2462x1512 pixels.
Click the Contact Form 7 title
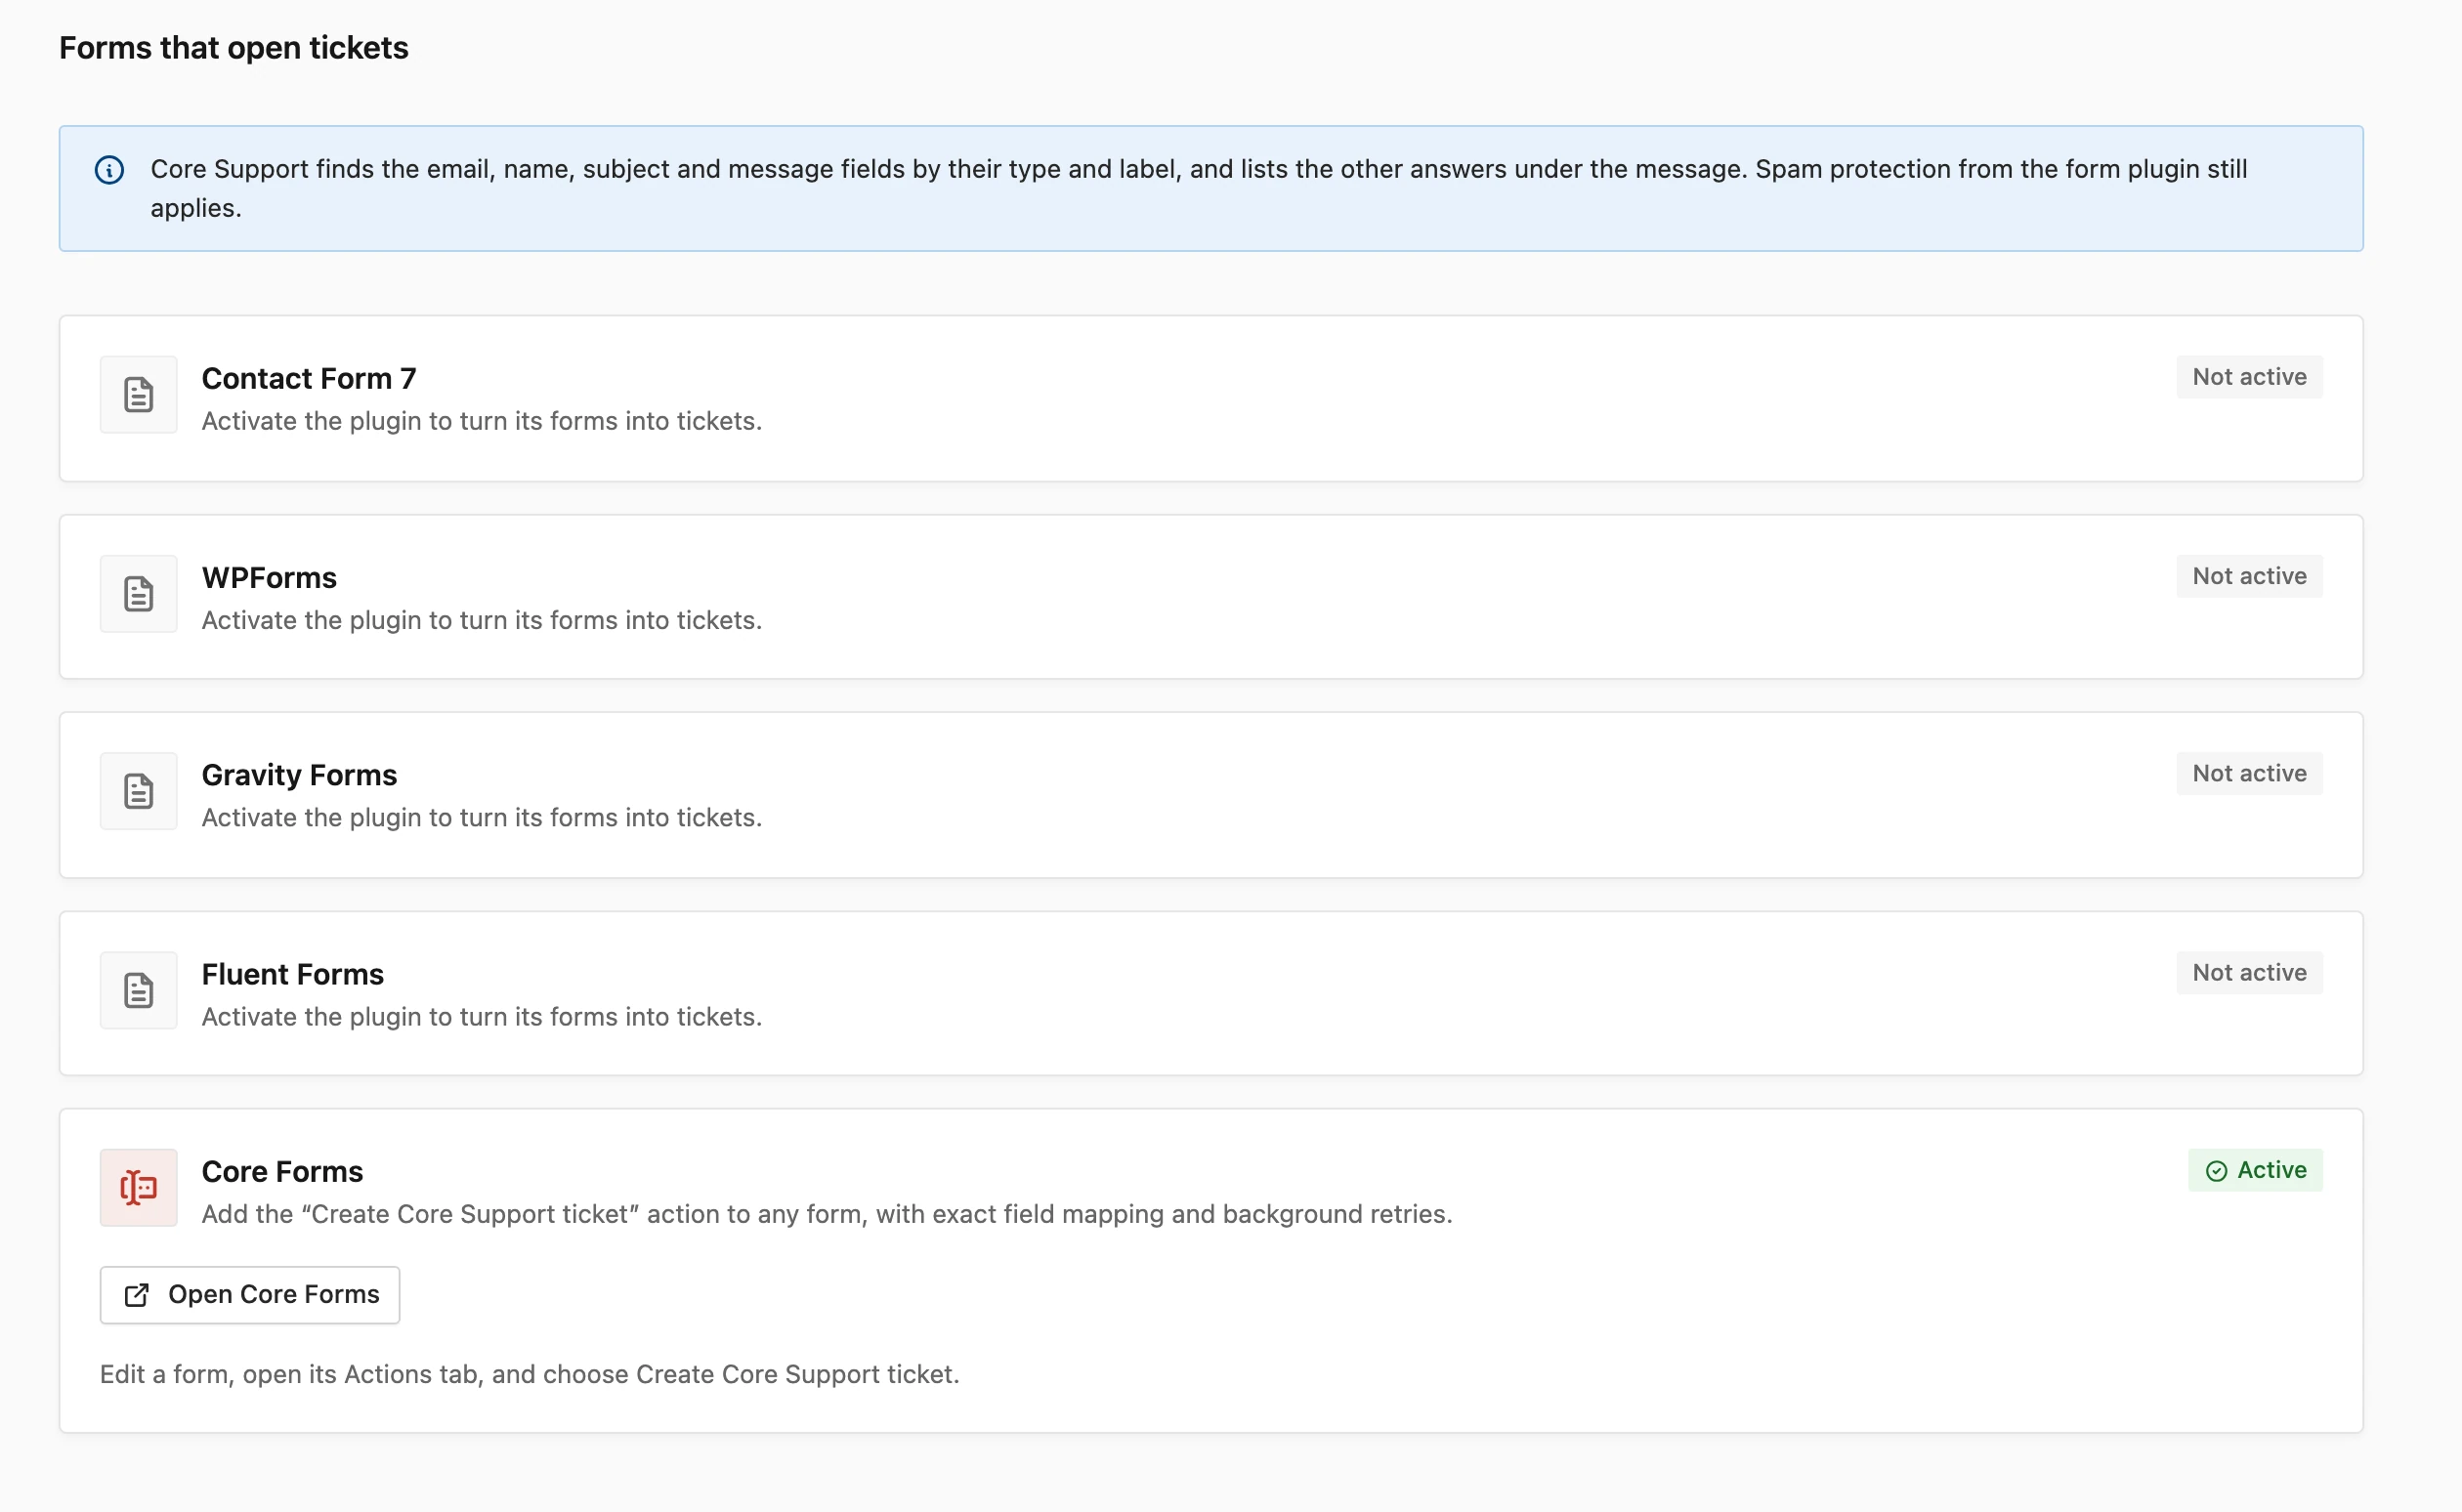coord(309,378)
